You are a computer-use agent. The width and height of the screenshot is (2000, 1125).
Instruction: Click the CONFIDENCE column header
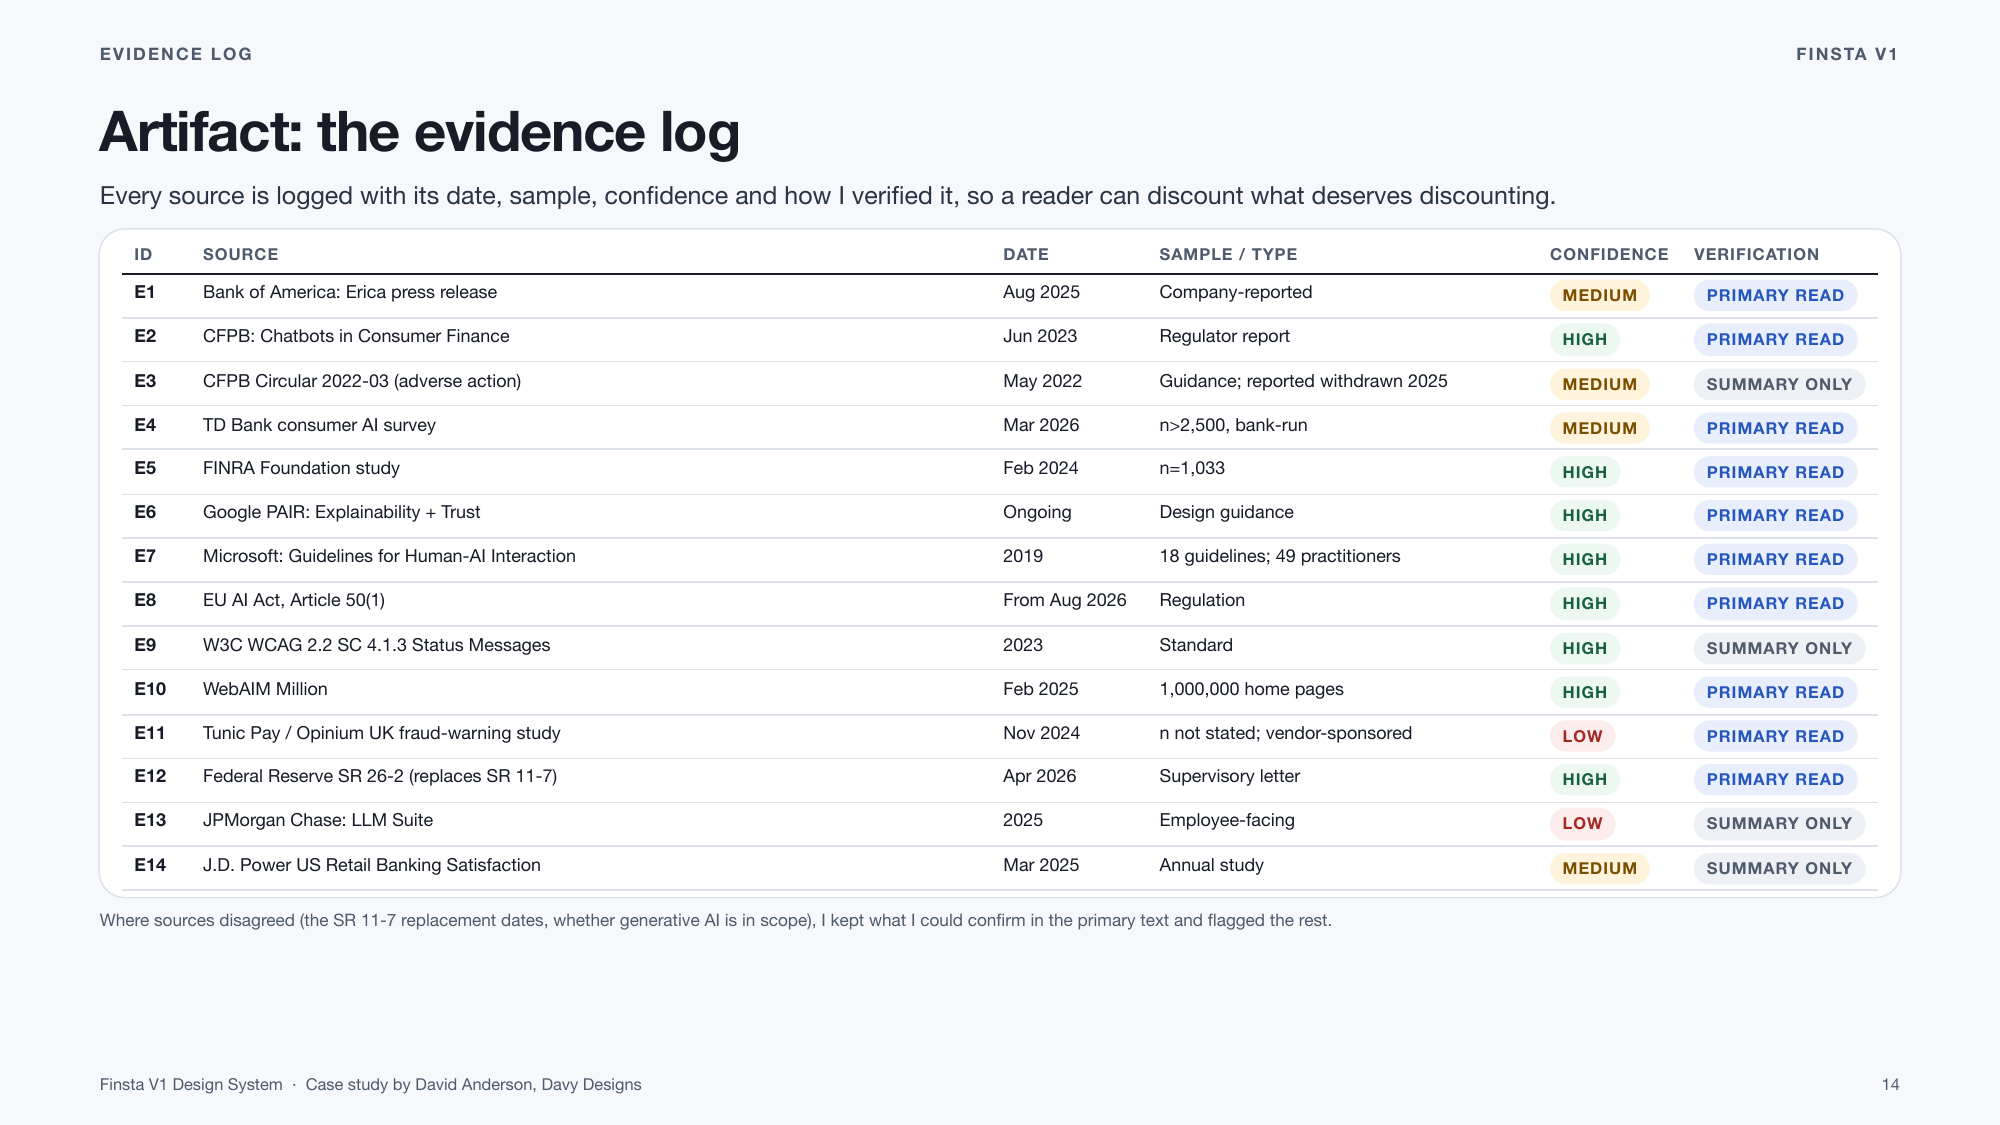pos(1609,254)
